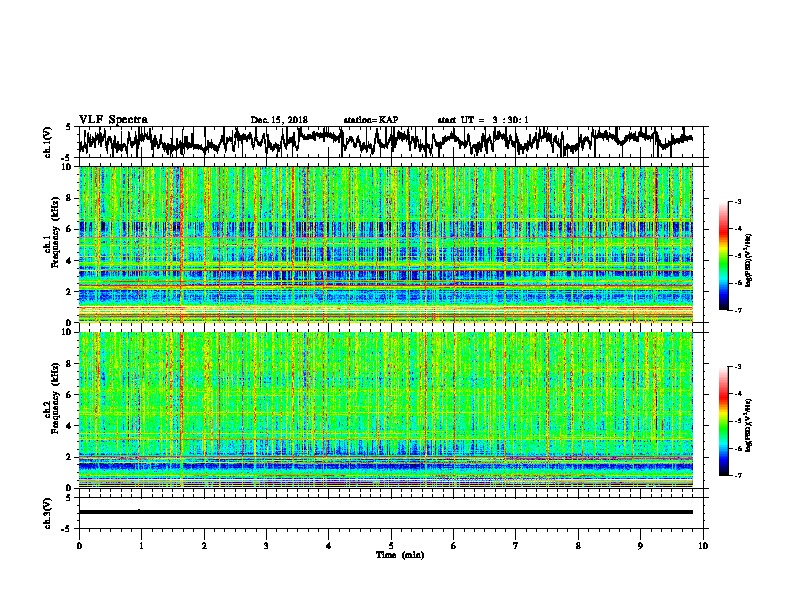This screenshot has height=612, width=792.
Task: Click time axis tick label '2'
Action: click(204, 545)
